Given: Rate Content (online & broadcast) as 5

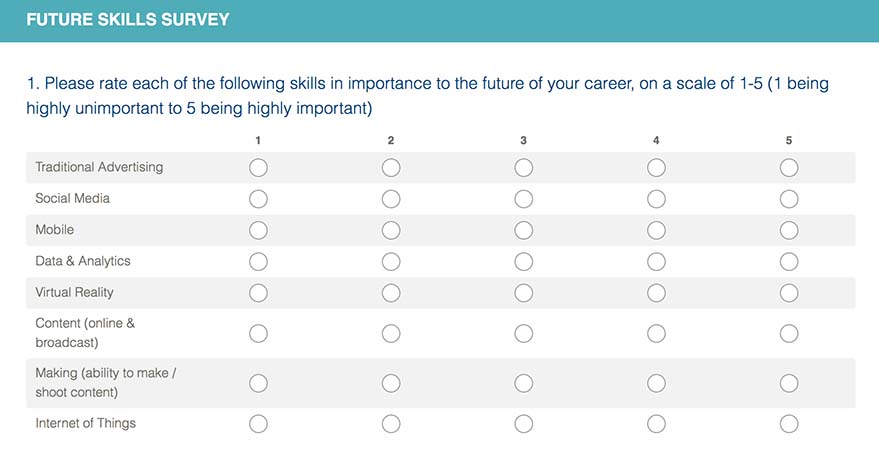Looking at the screenshot, I should point(789,334).
